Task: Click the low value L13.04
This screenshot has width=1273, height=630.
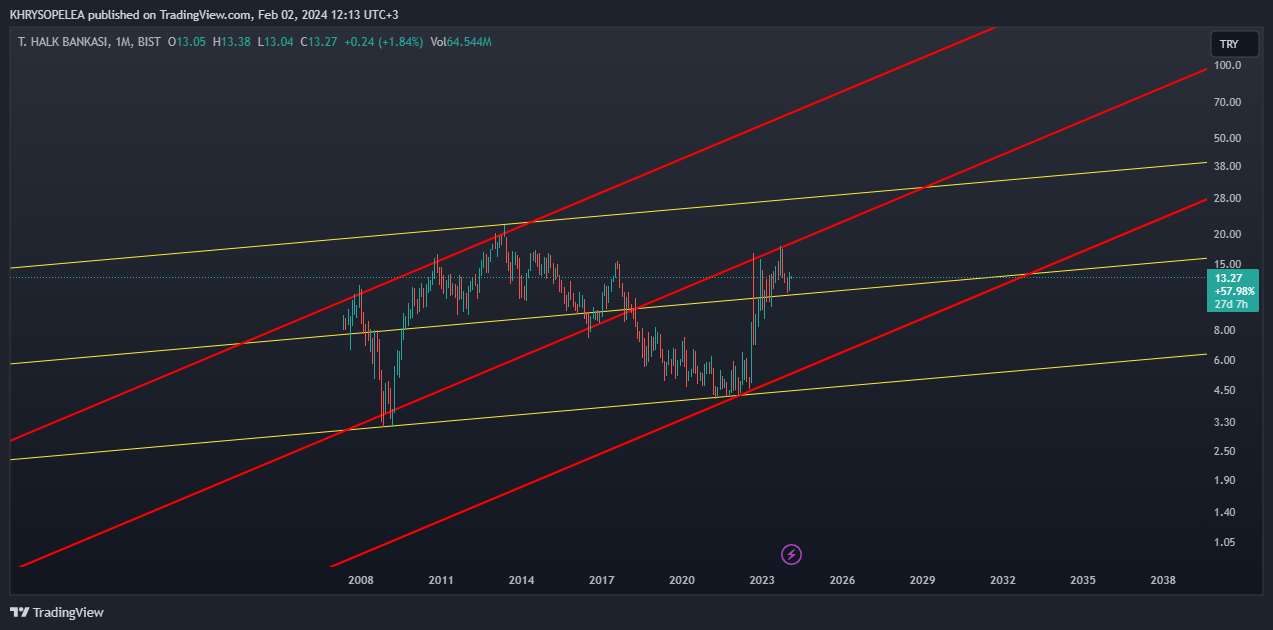Action: [275, 42]
